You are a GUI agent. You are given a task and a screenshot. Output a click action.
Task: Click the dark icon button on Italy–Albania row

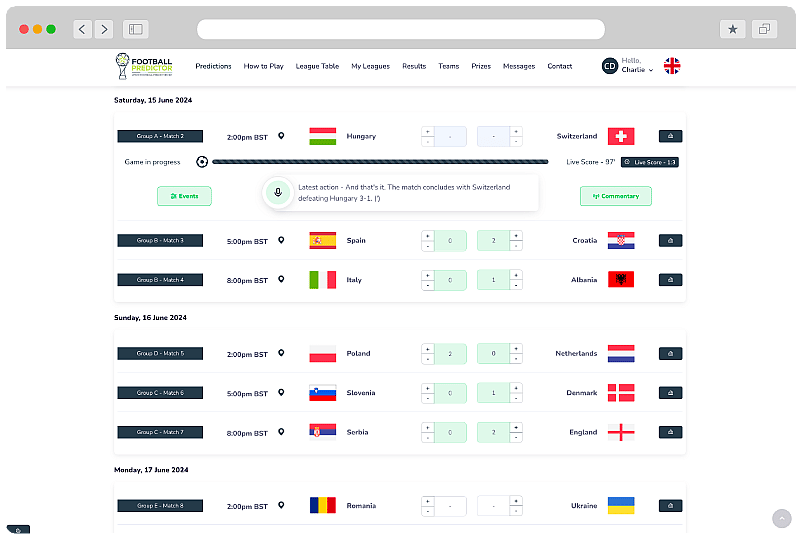point(670,280)
